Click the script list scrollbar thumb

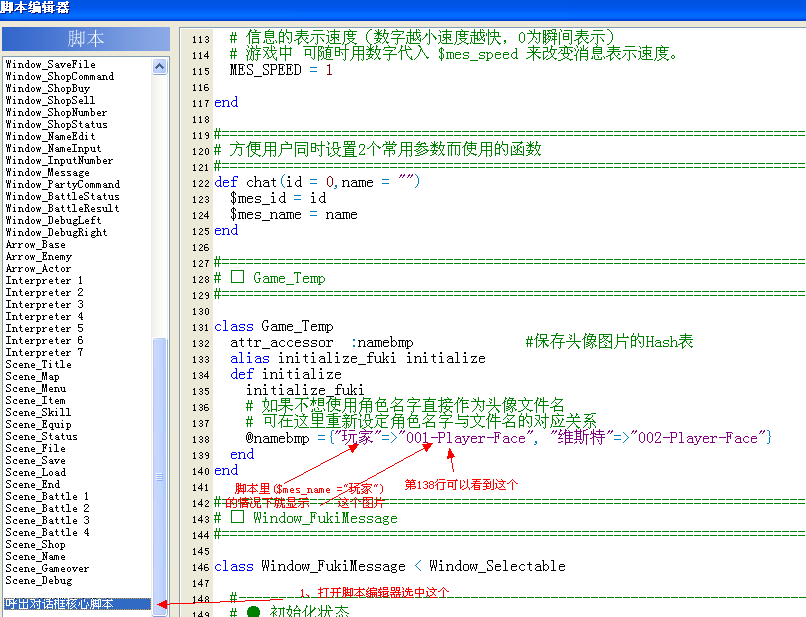159,476
